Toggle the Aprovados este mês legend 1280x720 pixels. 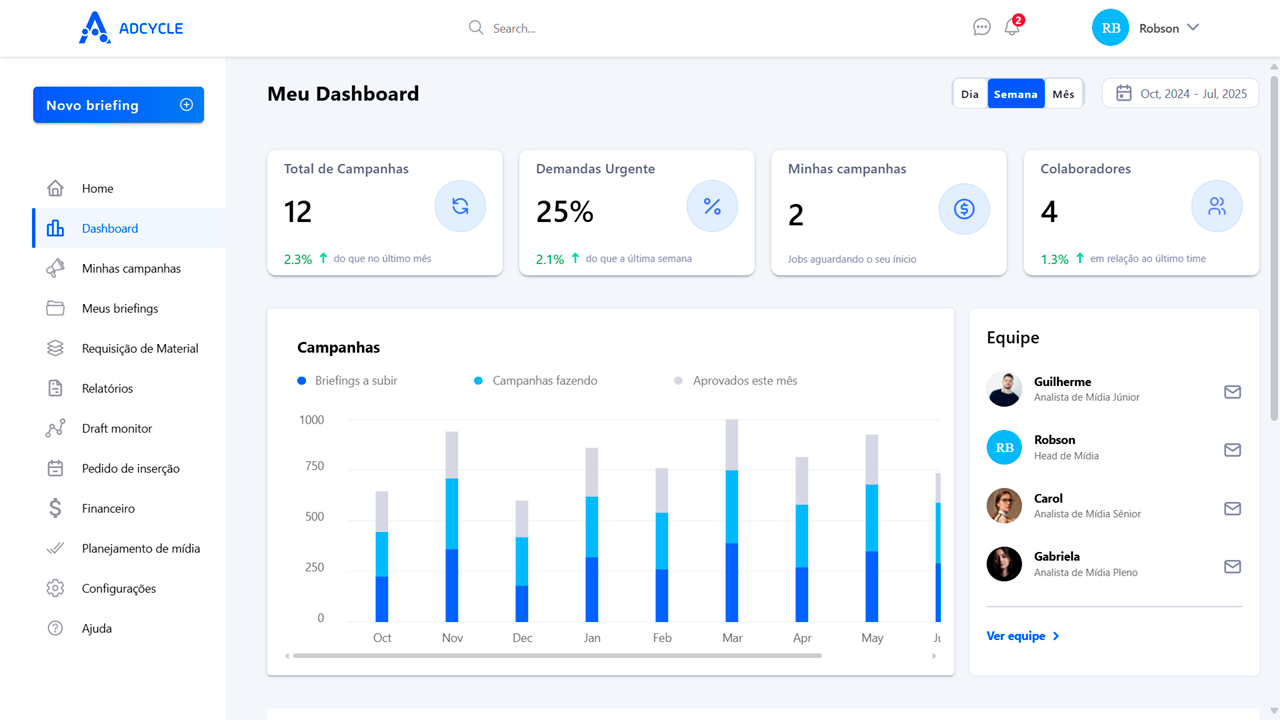(x=736, y=380)
